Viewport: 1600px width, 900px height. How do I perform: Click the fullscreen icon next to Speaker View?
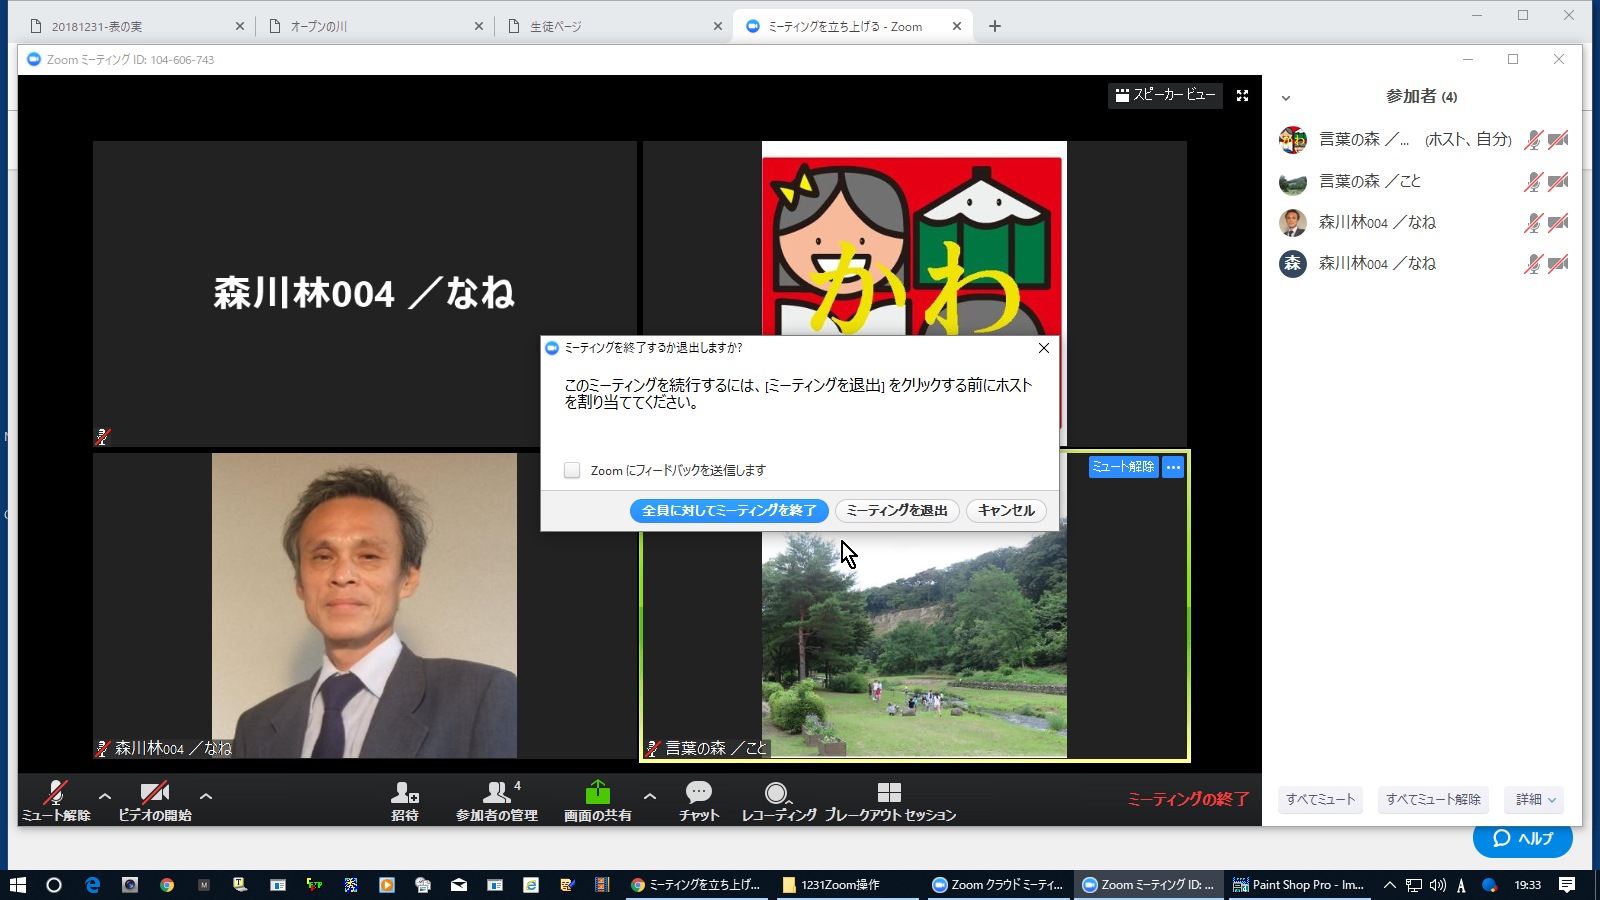click(x=1242, y=95)
